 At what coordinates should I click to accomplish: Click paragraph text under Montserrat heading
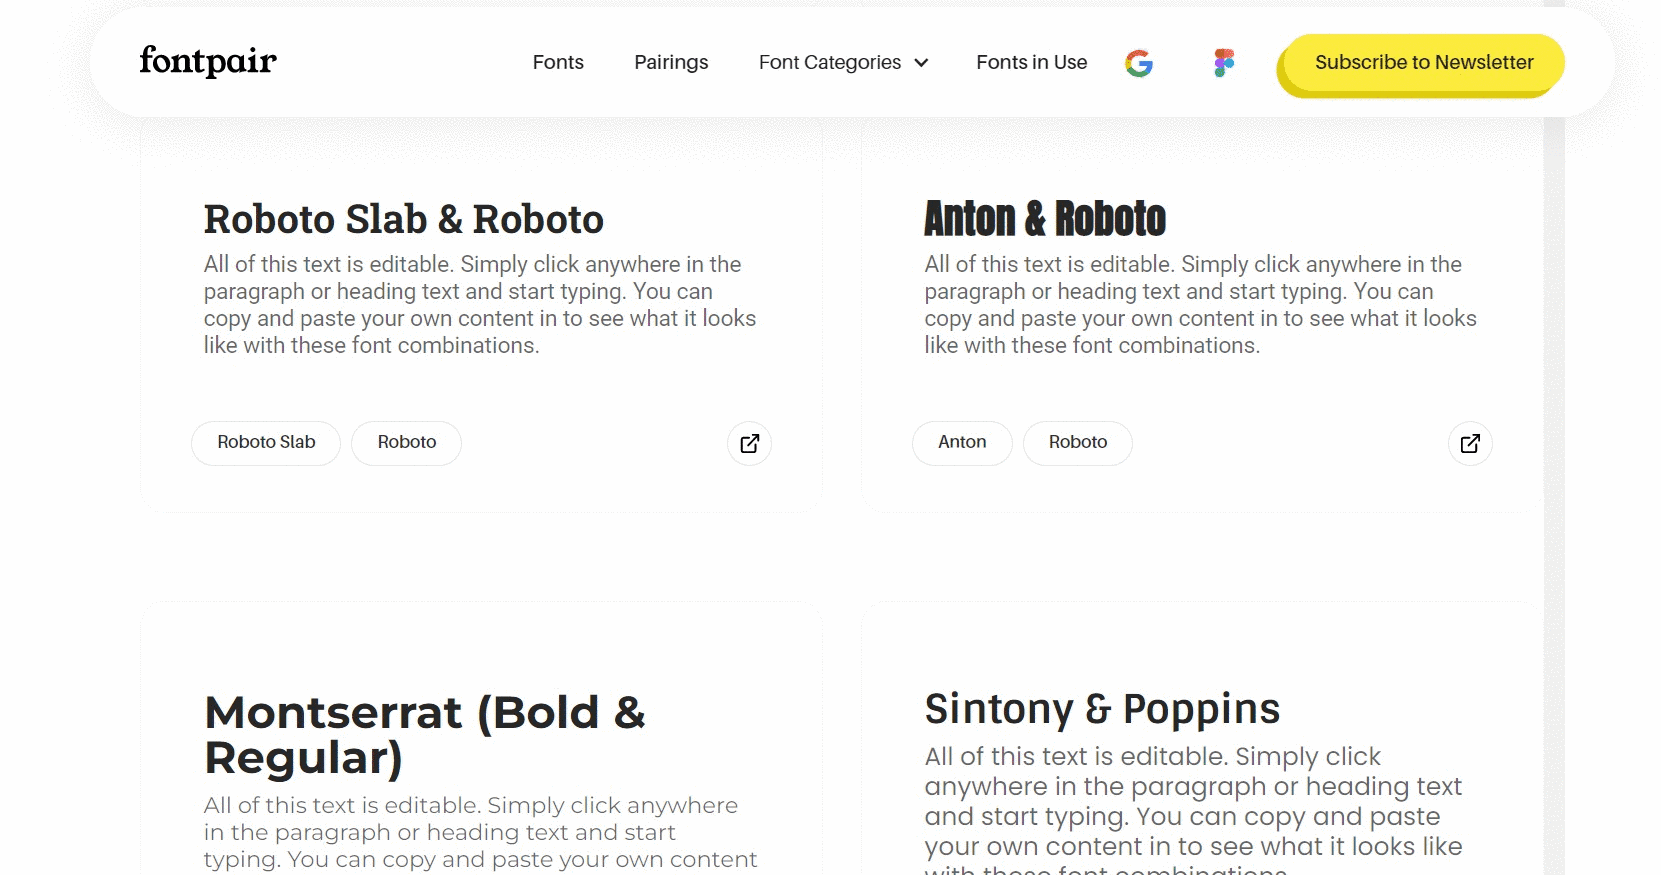pos(481,832)
